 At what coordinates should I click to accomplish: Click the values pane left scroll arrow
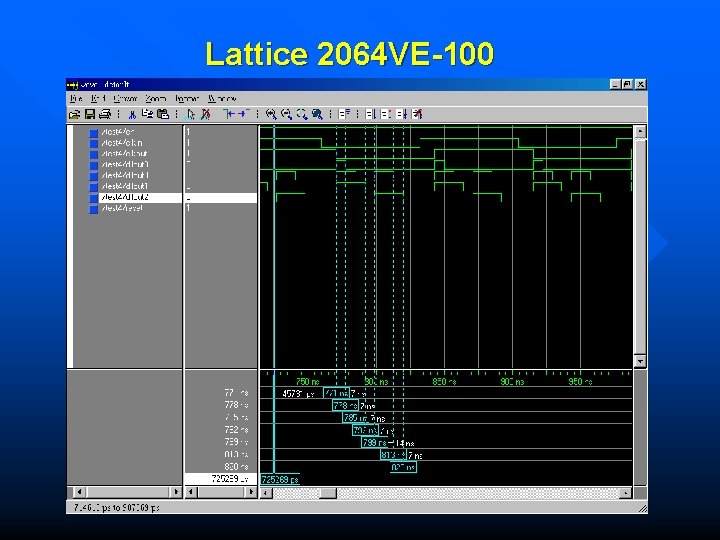191,492
